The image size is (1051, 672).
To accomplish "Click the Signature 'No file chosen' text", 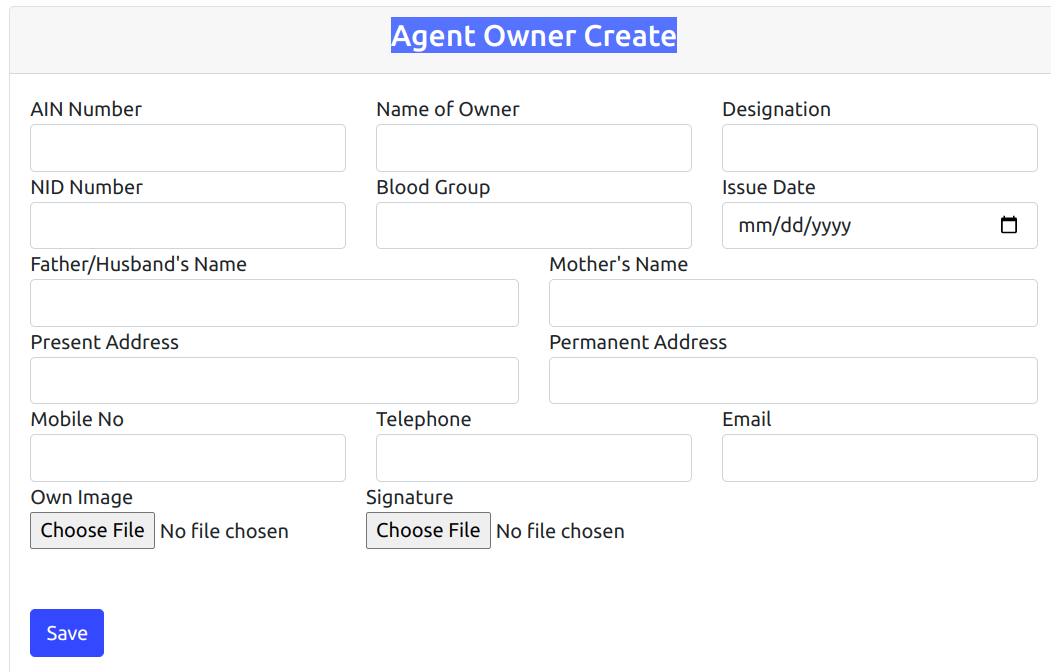I will (560, 531).
